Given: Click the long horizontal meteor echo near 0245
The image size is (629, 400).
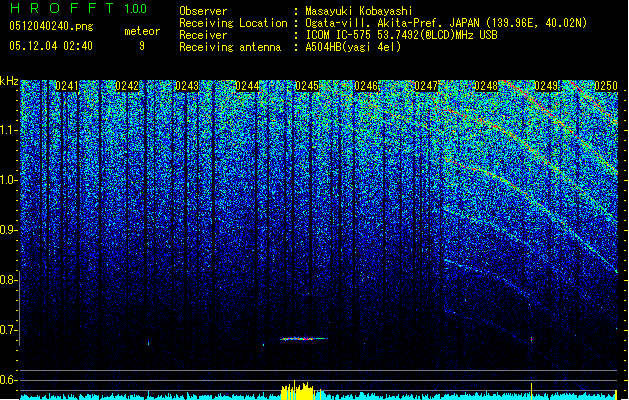Looking at the screenshot, I should pyautogui.click(x=304, y=339).
